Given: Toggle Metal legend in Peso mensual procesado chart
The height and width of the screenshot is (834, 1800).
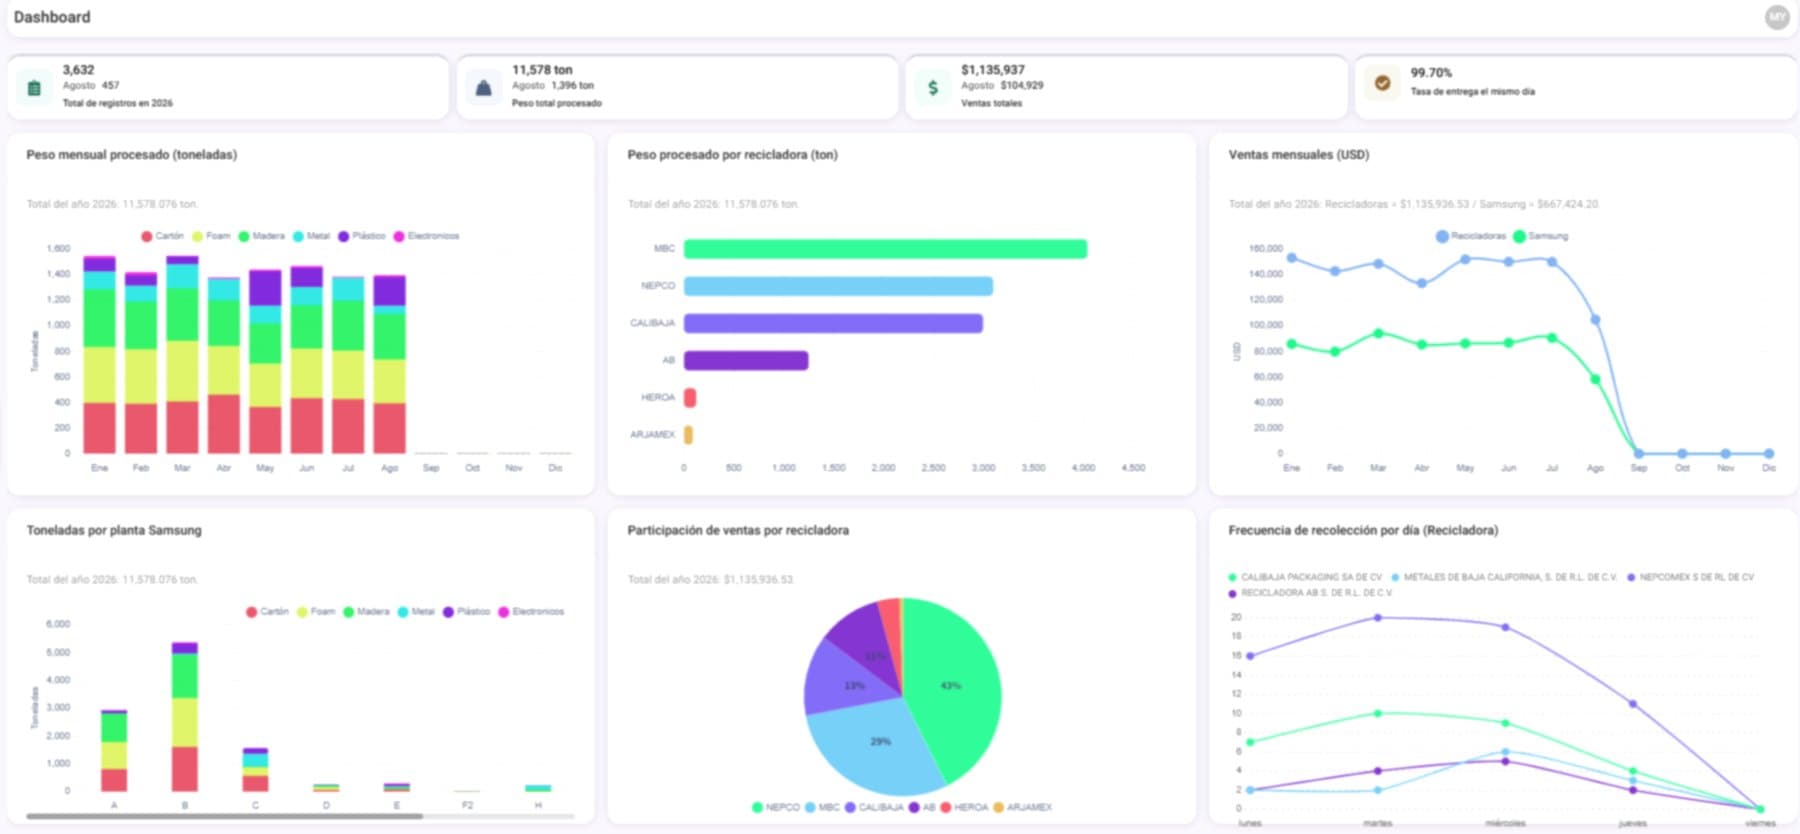Looking at the screenshot, I should click(x=311, y=236).
